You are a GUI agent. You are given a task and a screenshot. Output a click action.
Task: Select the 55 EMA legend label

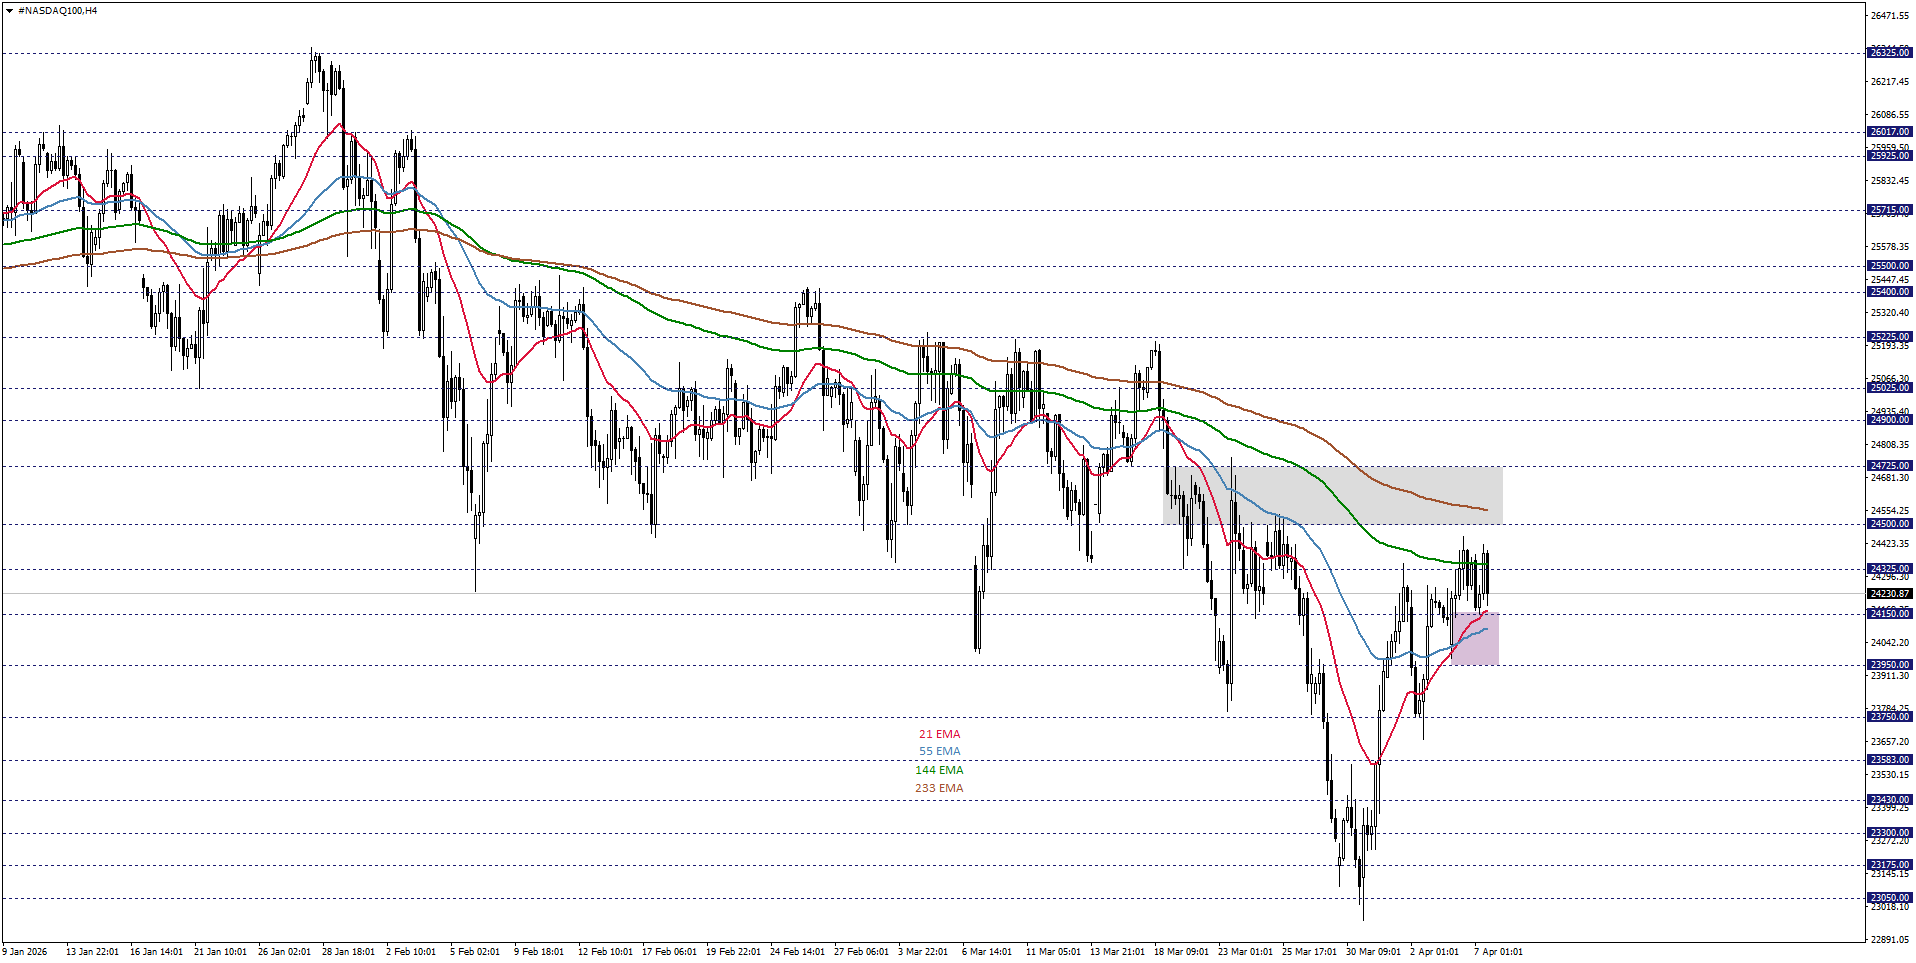pos(938,751)
